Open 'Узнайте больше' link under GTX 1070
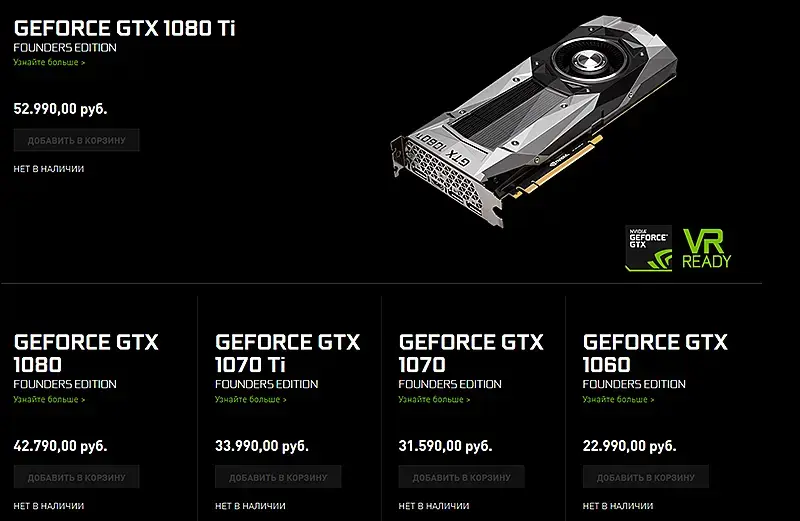Screen dimensions: 800x521 pos(434,400)
